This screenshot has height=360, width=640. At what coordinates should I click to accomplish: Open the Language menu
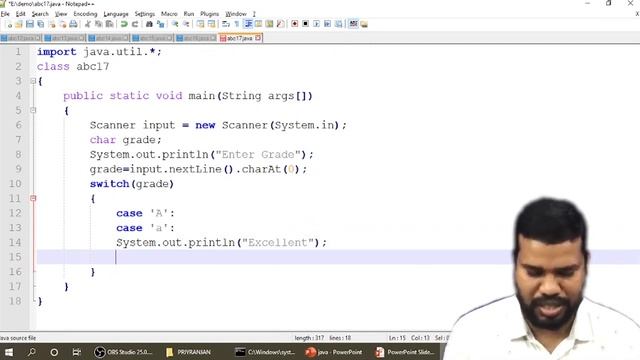[x=116, y=14]
